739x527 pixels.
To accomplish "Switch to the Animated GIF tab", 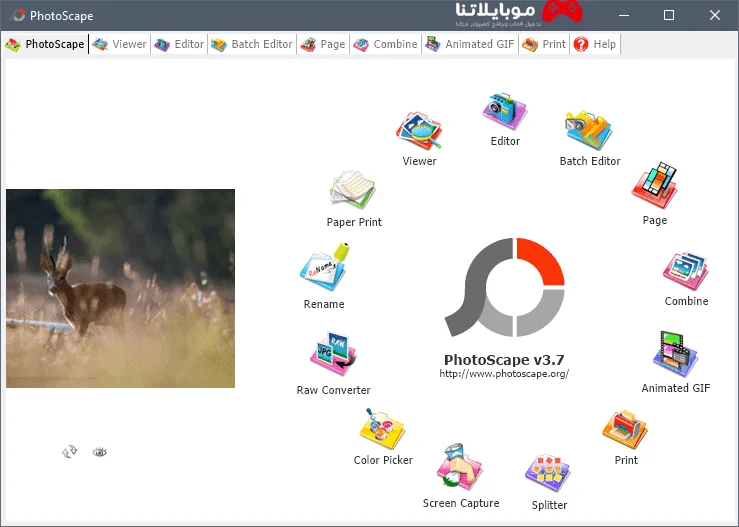I will tap(470, 44).
